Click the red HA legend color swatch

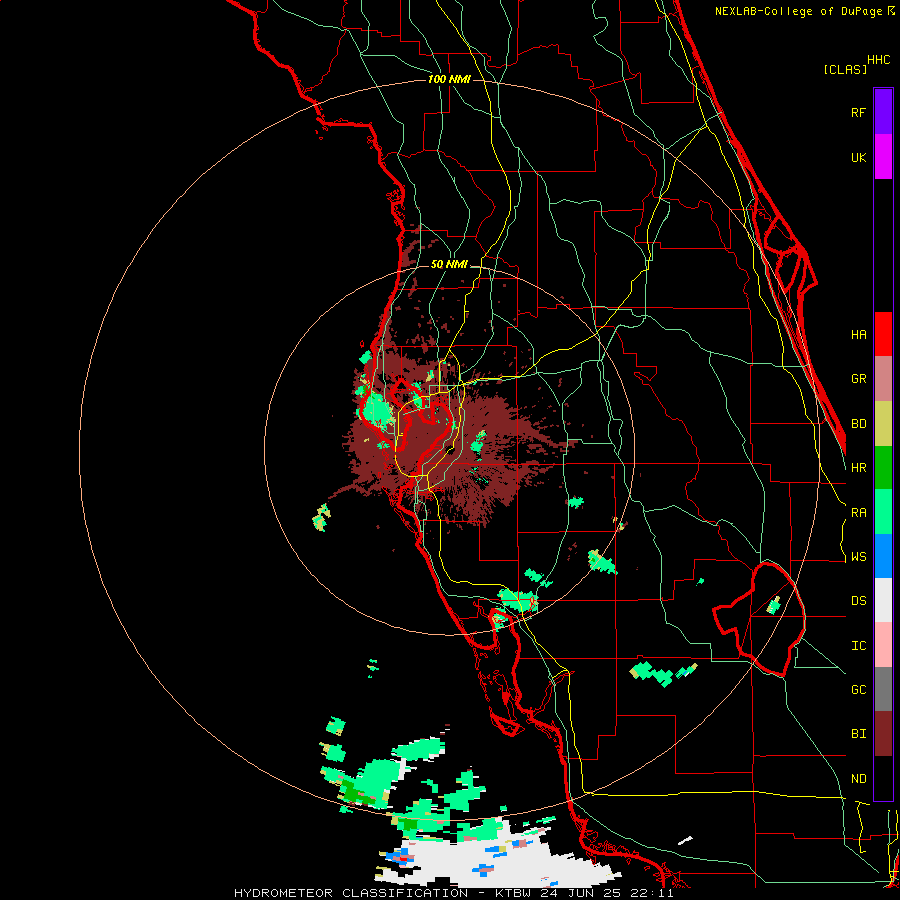tap(883, 334)
